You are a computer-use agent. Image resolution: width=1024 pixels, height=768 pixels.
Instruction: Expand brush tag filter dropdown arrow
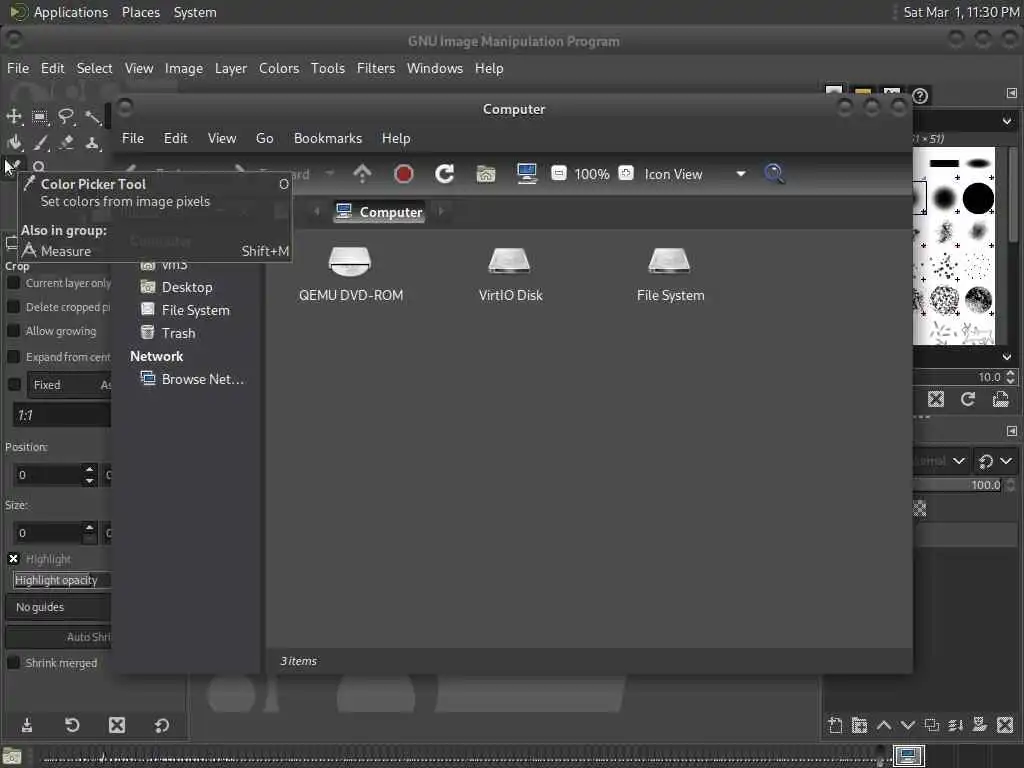pos(1006,121)
